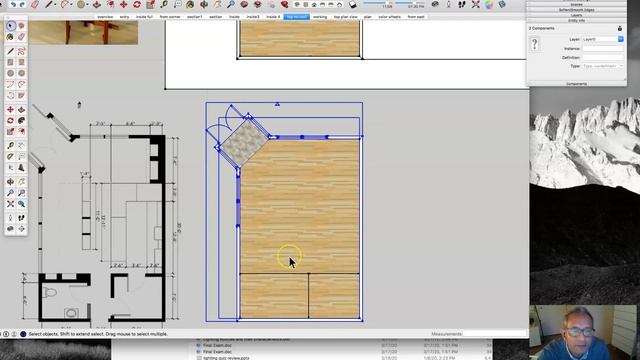The width and height of the screenshot is (640, 360).
Task: Select the Eraser in the top toolbar
Action: coord(35,4)
